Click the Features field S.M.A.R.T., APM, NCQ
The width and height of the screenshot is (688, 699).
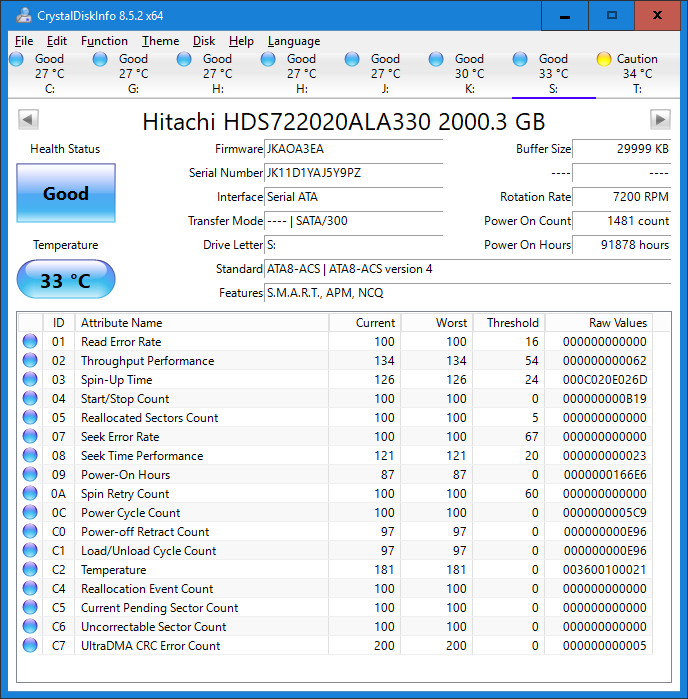pyautogui.click(x=467, y=293)
